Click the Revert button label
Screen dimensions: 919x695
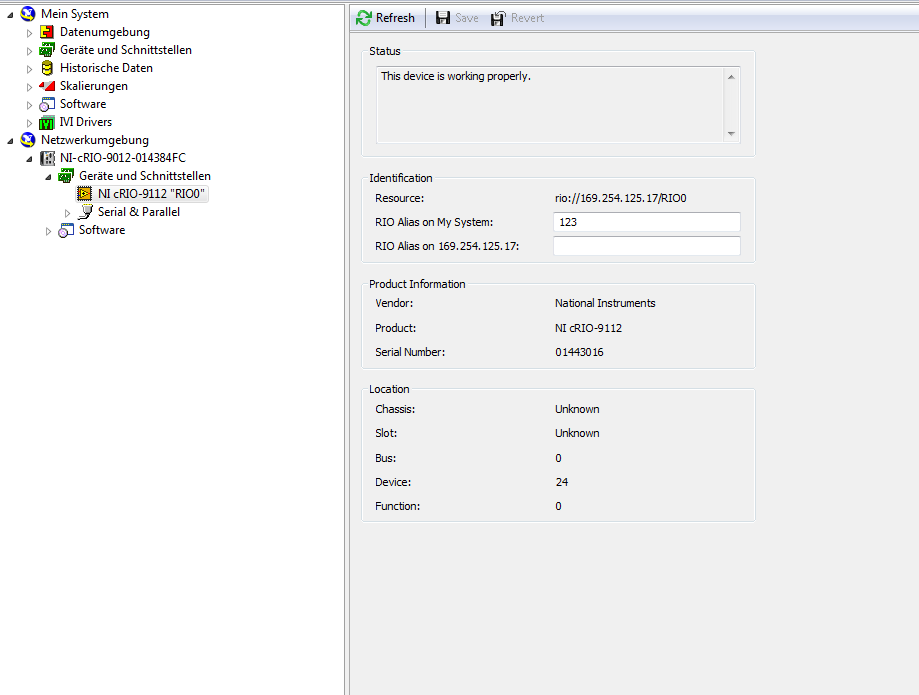(x=527, y=18)
